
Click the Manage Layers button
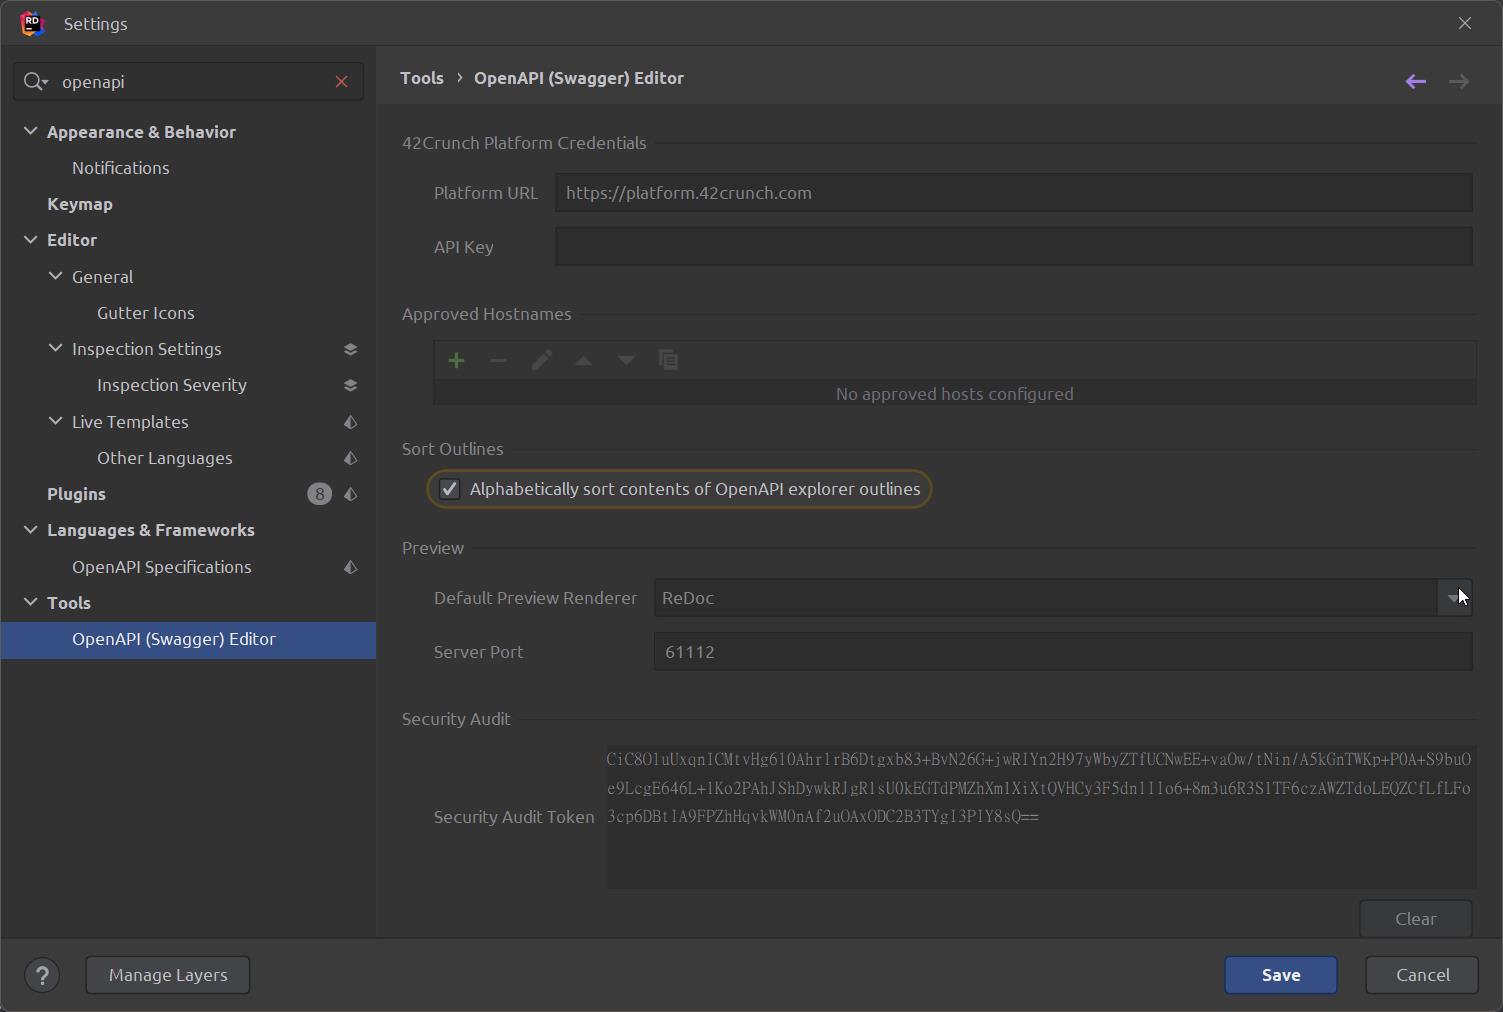point(168,975)
